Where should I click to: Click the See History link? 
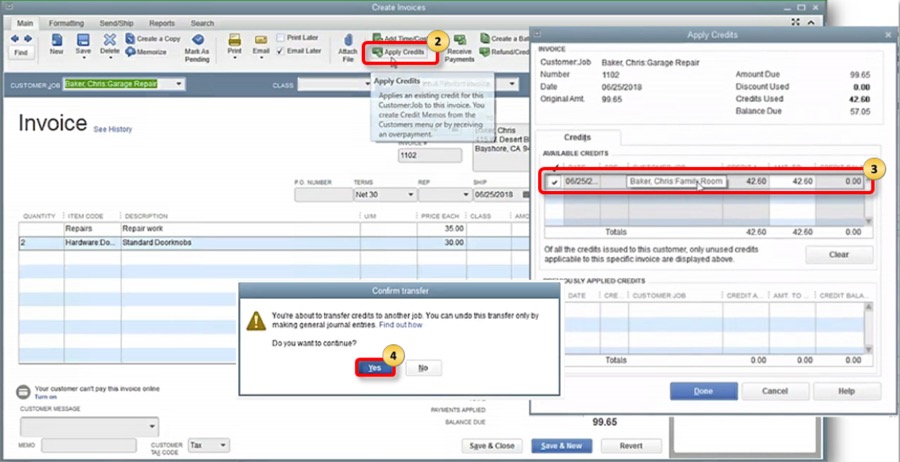coord(112,130)
